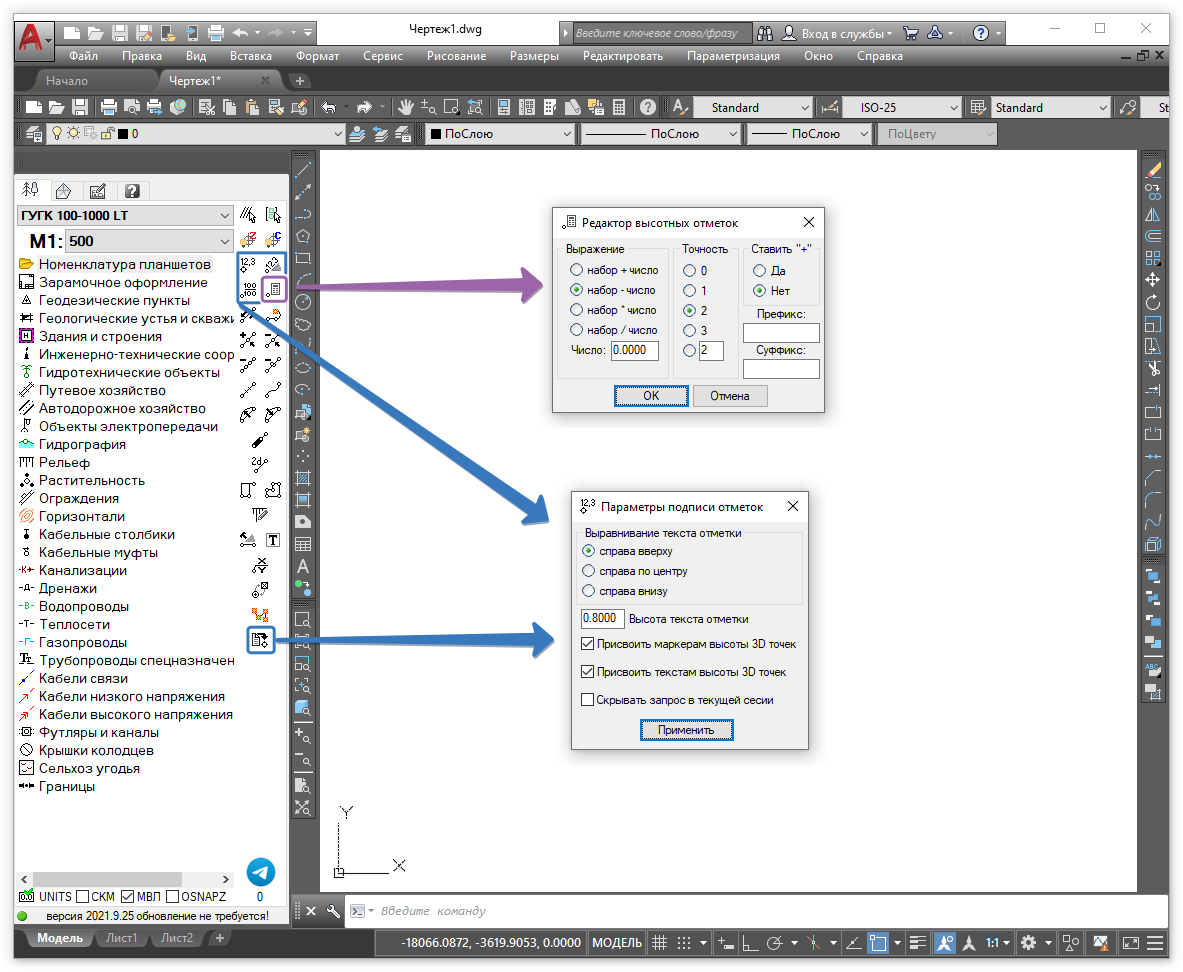Click the Telegram icon in plugin panel
Screen dimensions: 1183x972
pyautogui.click(x=261, y=872)
